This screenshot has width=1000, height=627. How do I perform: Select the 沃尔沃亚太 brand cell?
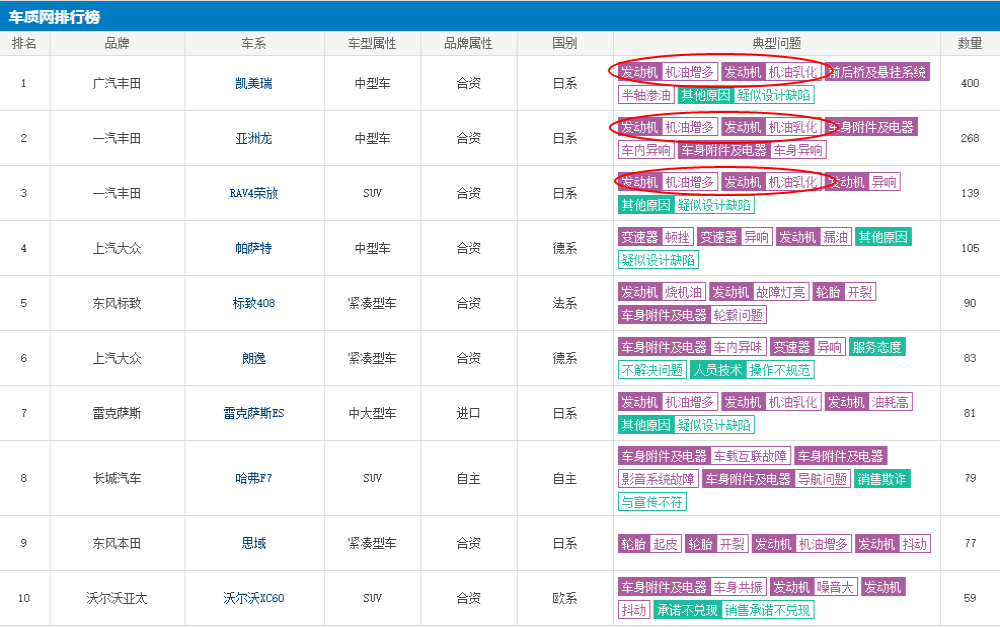pyautogui.click(x=117, y=598)
